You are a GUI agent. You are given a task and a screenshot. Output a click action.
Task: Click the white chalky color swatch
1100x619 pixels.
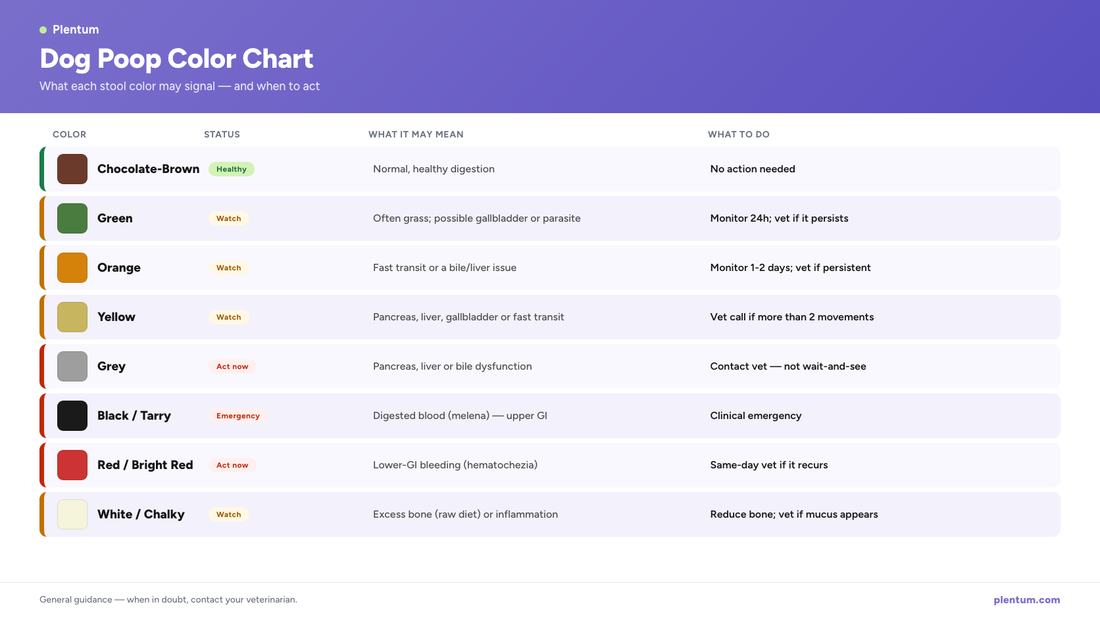pos(72,514)
